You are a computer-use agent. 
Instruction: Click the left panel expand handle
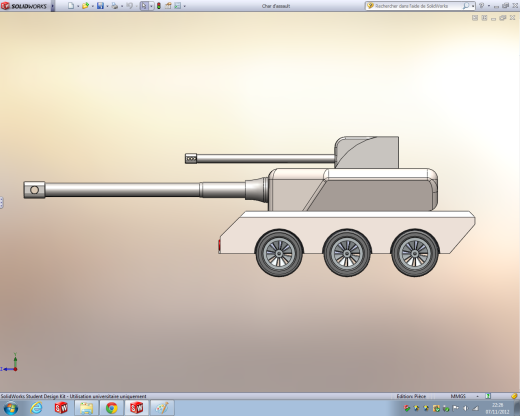(x=2, y=202)
